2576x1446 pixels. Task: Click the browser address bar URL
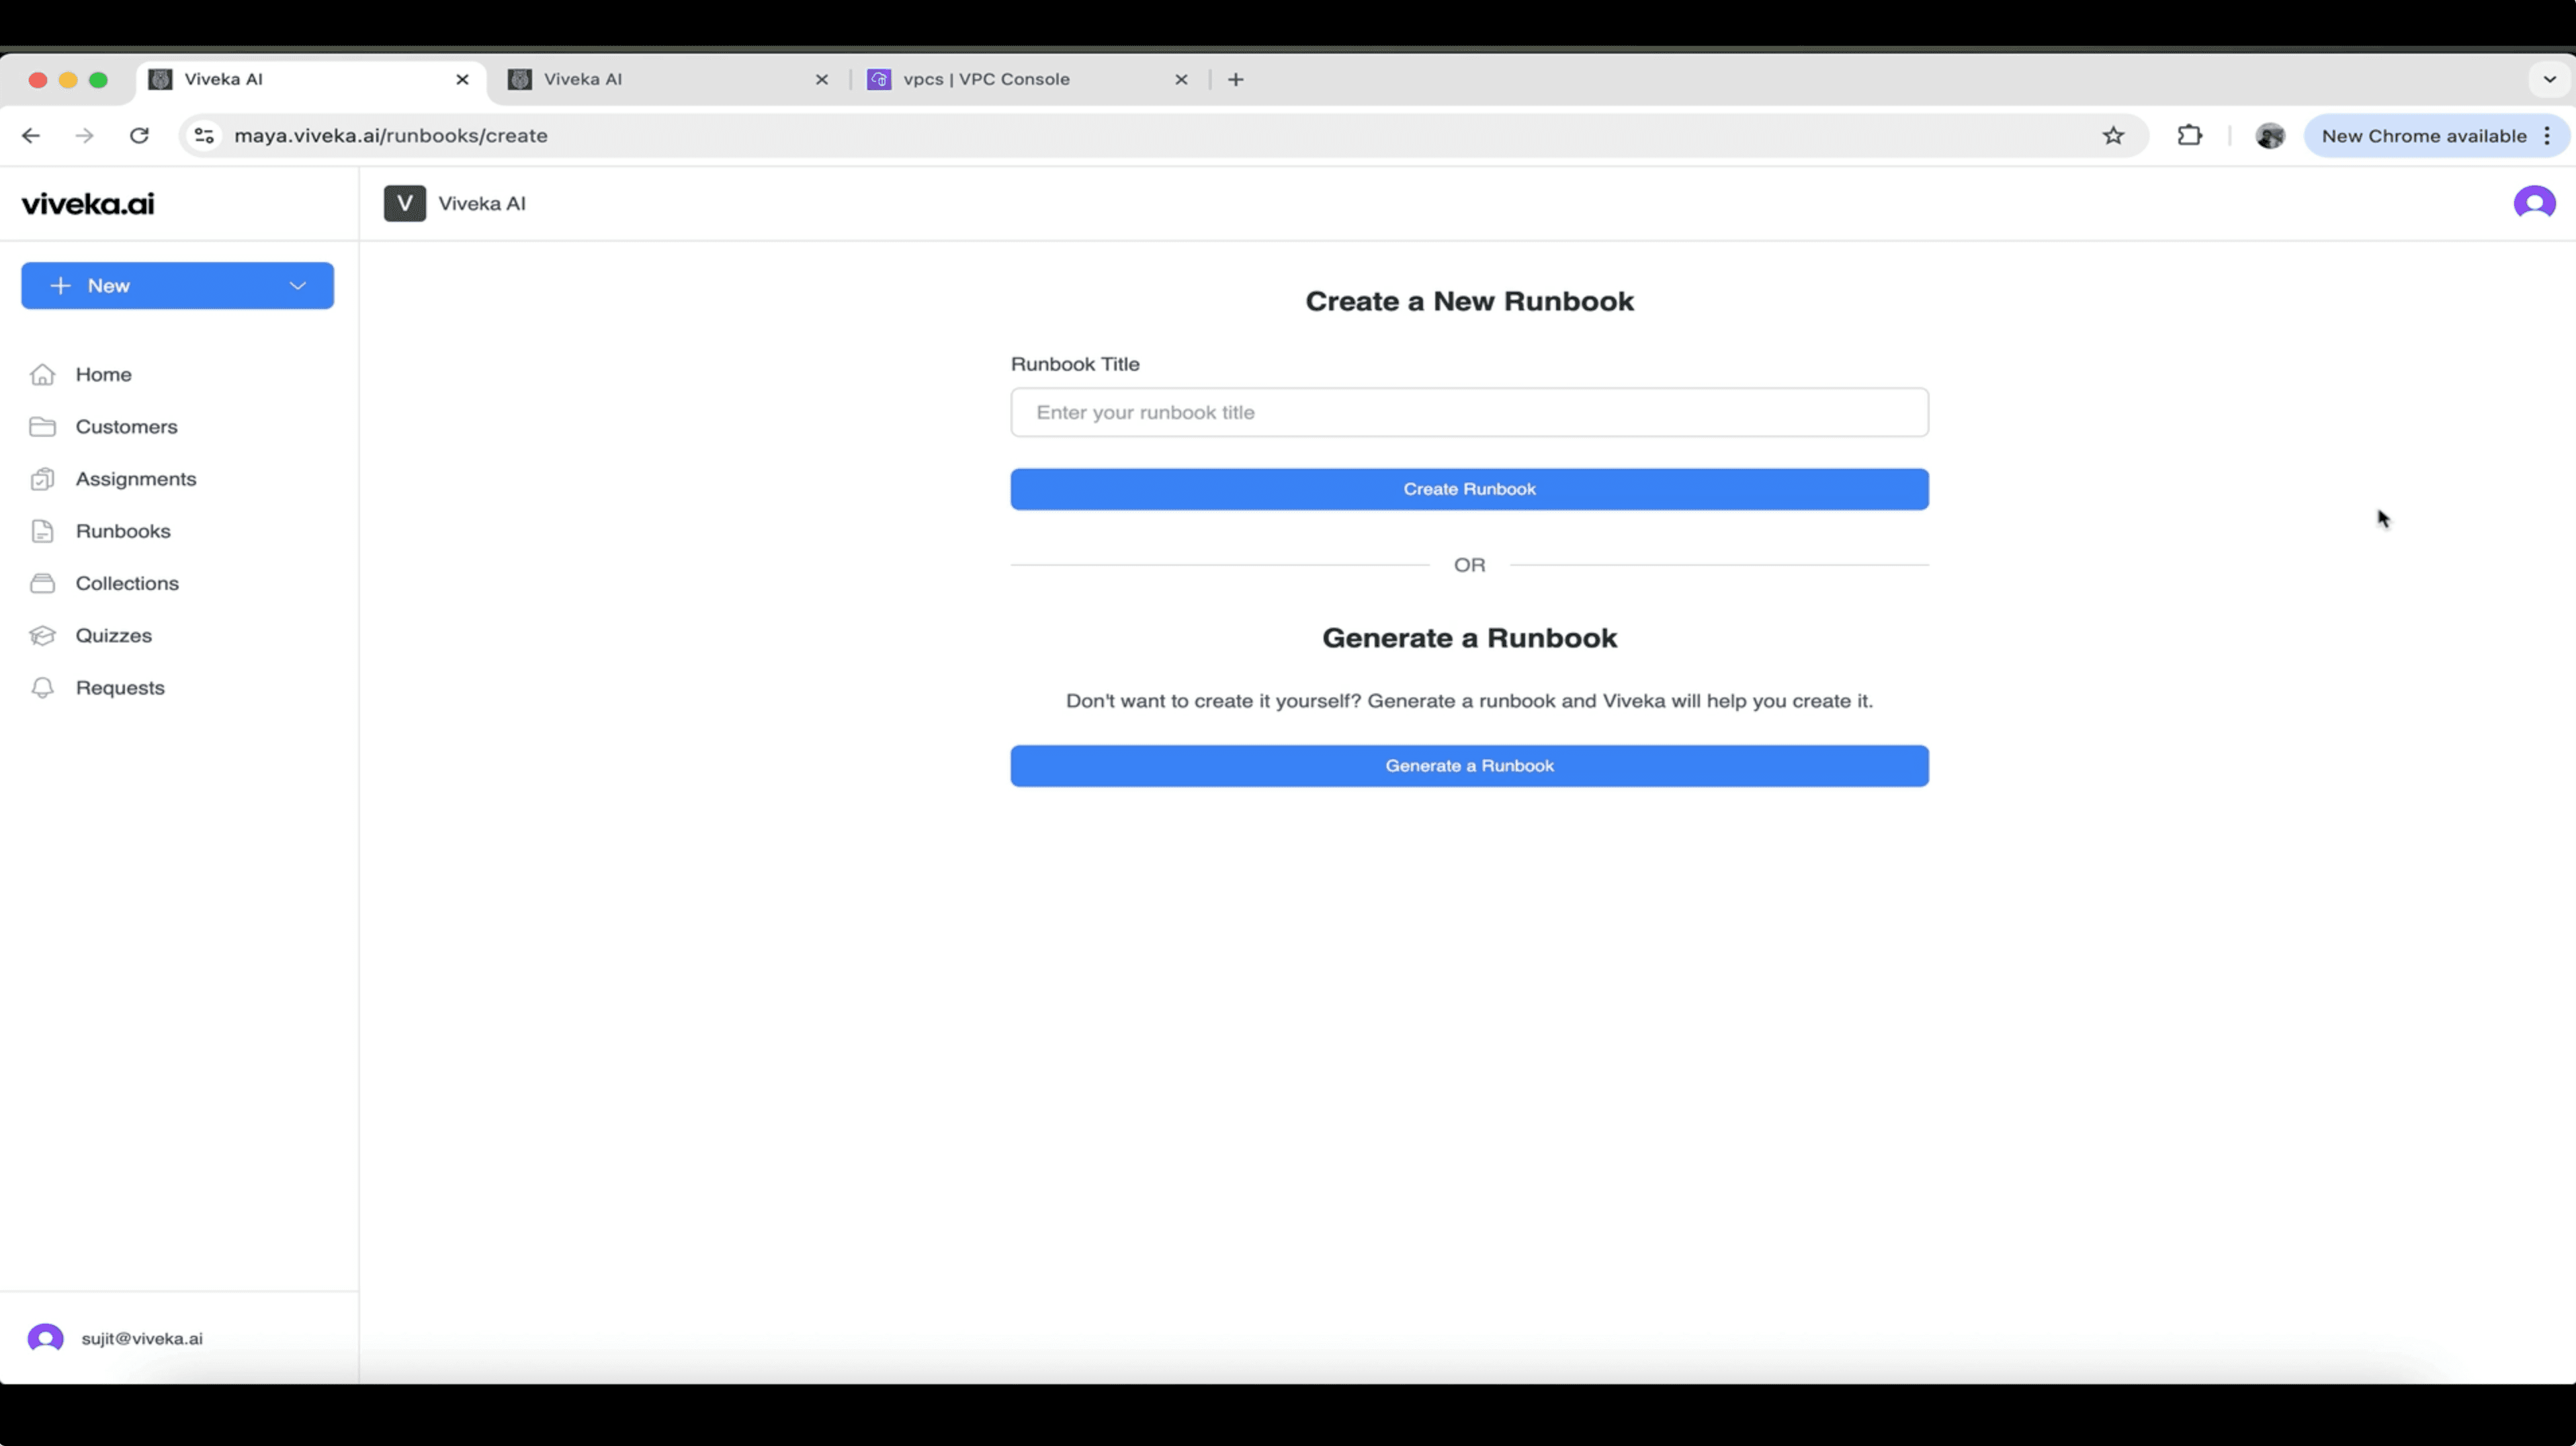pos(390,136)
